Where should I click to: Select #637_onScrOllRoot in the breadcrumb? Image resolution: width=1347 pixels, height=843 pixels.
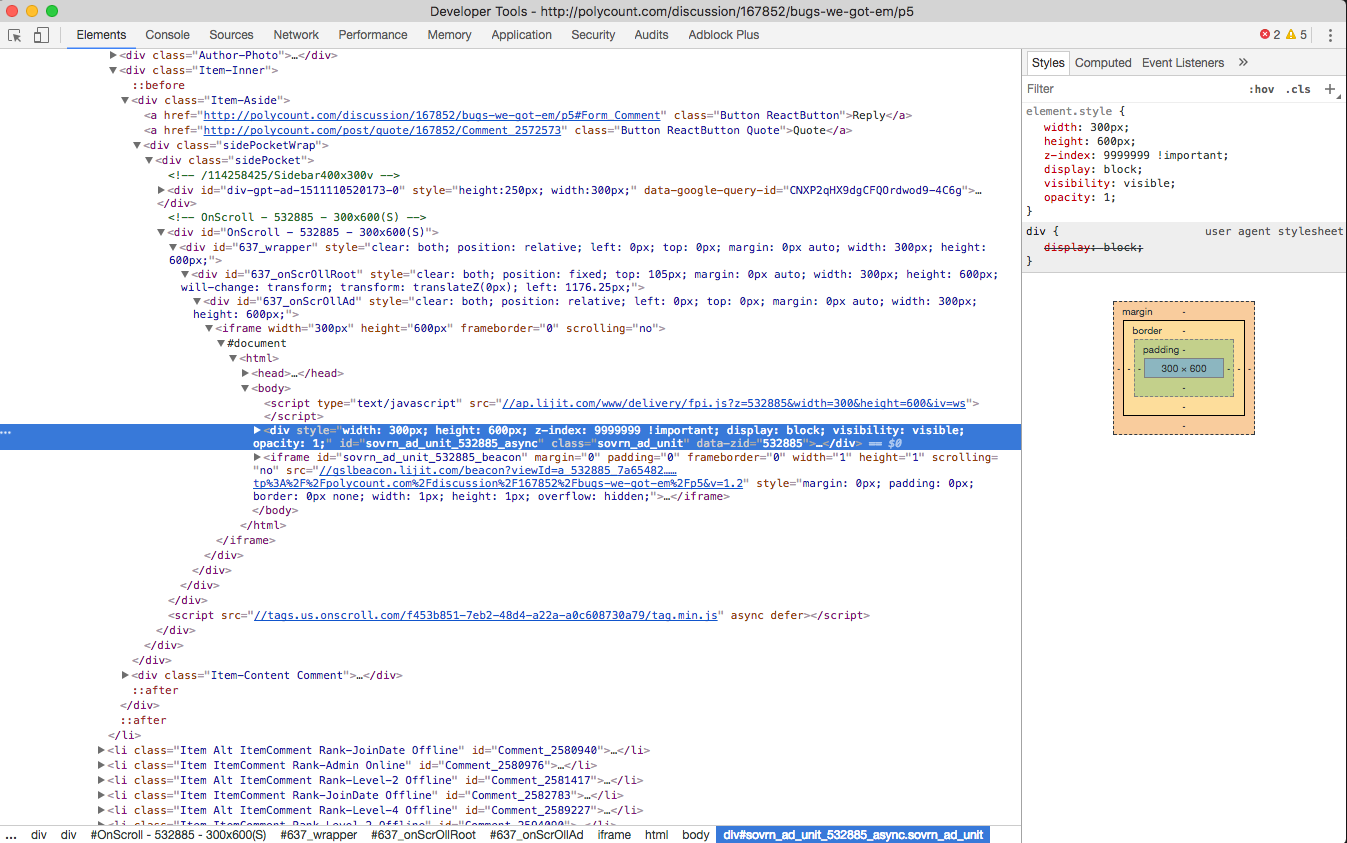point(423,834)
